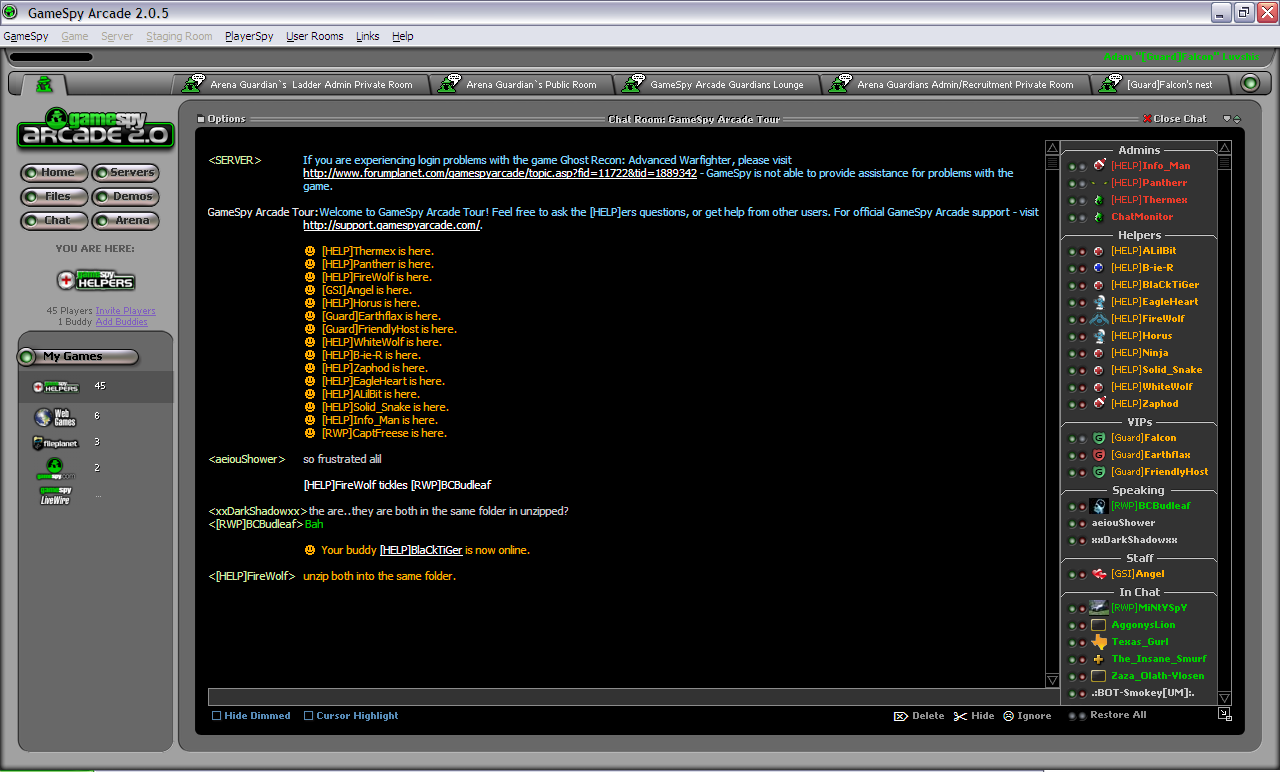
Task: Click the [HELP]BlaCkTiGer buddy link in chat
Action: (420, 550)
